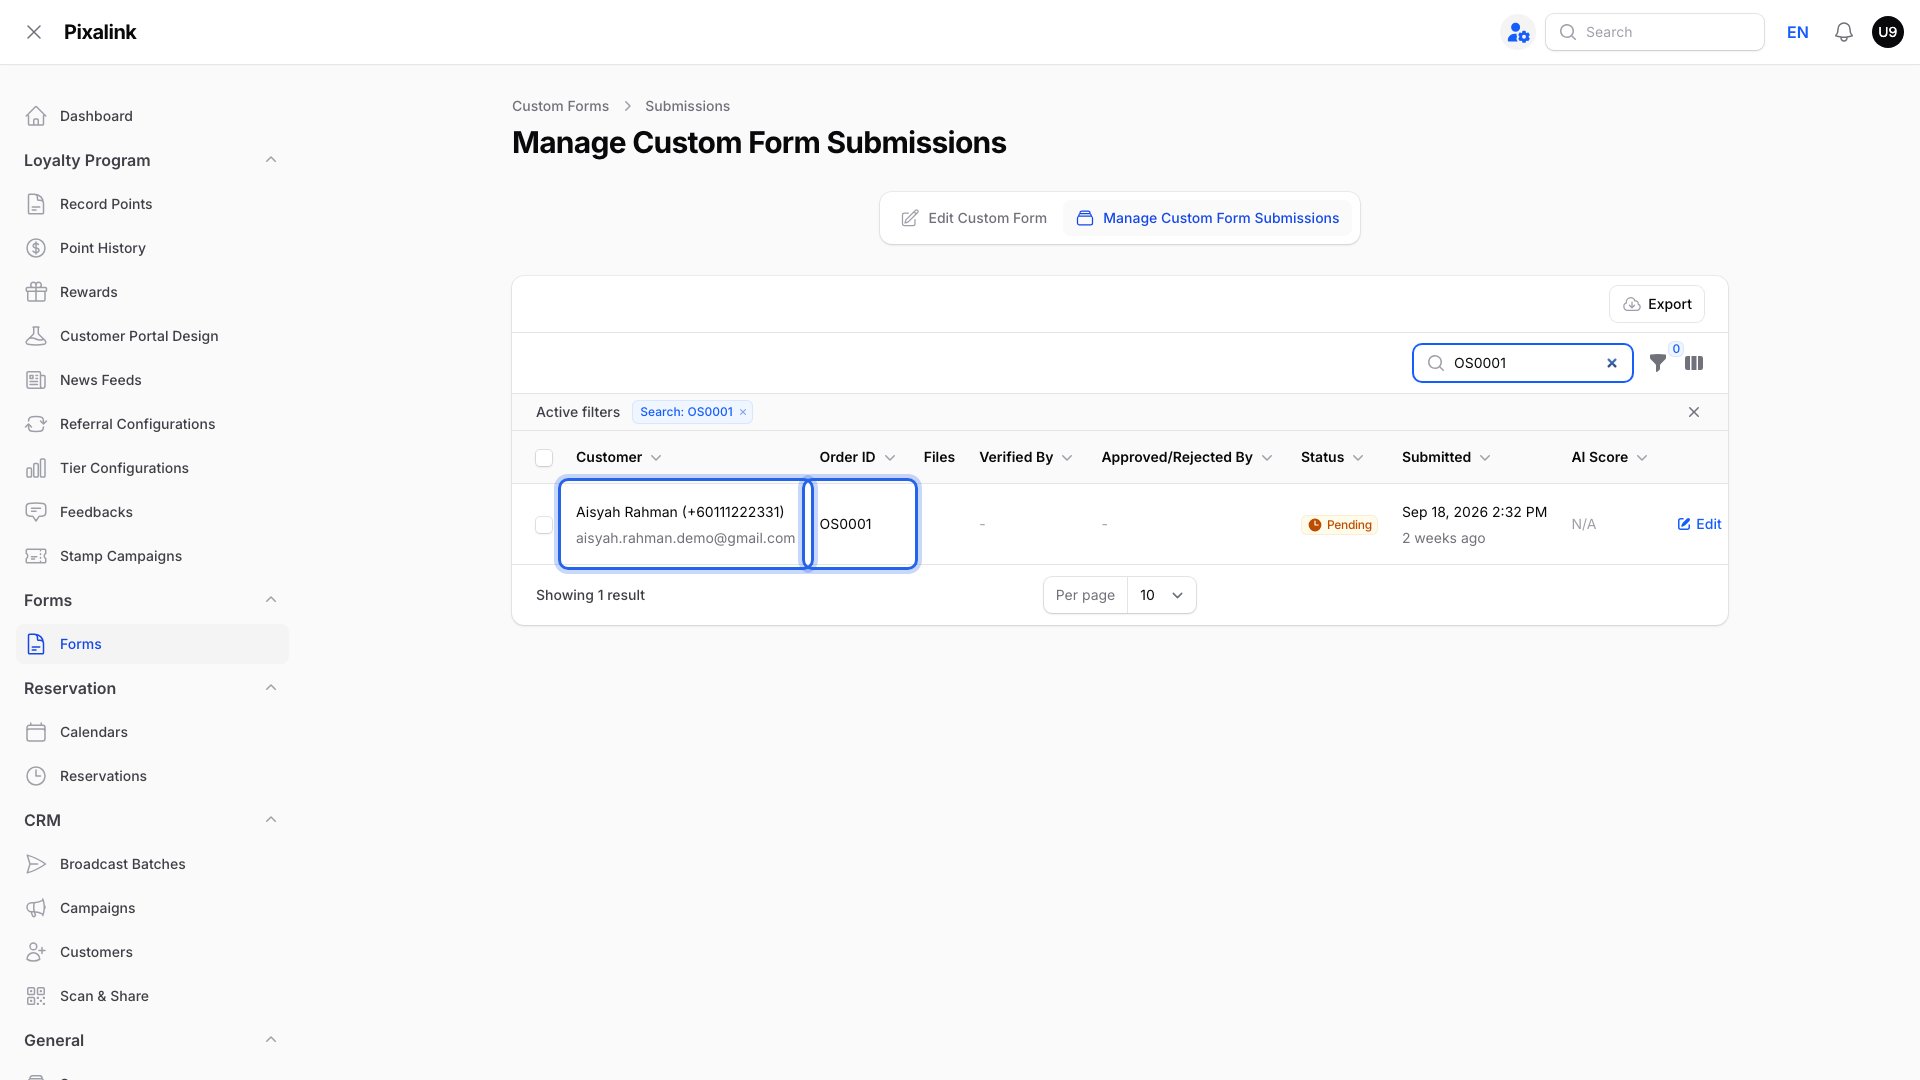Dismiss all active filters
The image size is (1920, 1080).
(x=1694, y=412)
